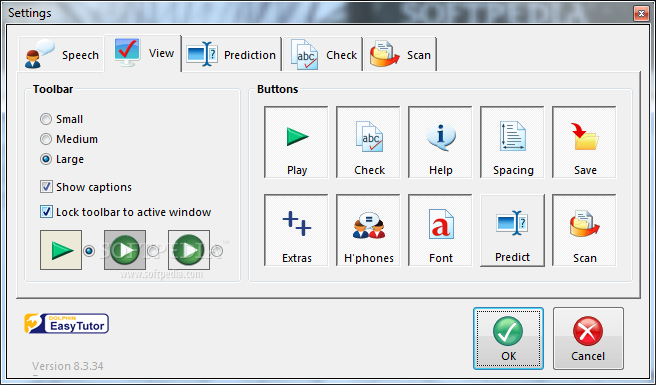
Task: Switch to the Speech tab
Action: (61, 54)
